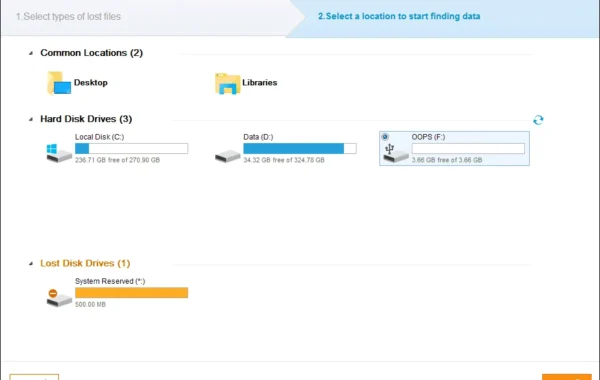
Task: Click the OOPS (F:) empty usage bar
Action: click(468, 148)
